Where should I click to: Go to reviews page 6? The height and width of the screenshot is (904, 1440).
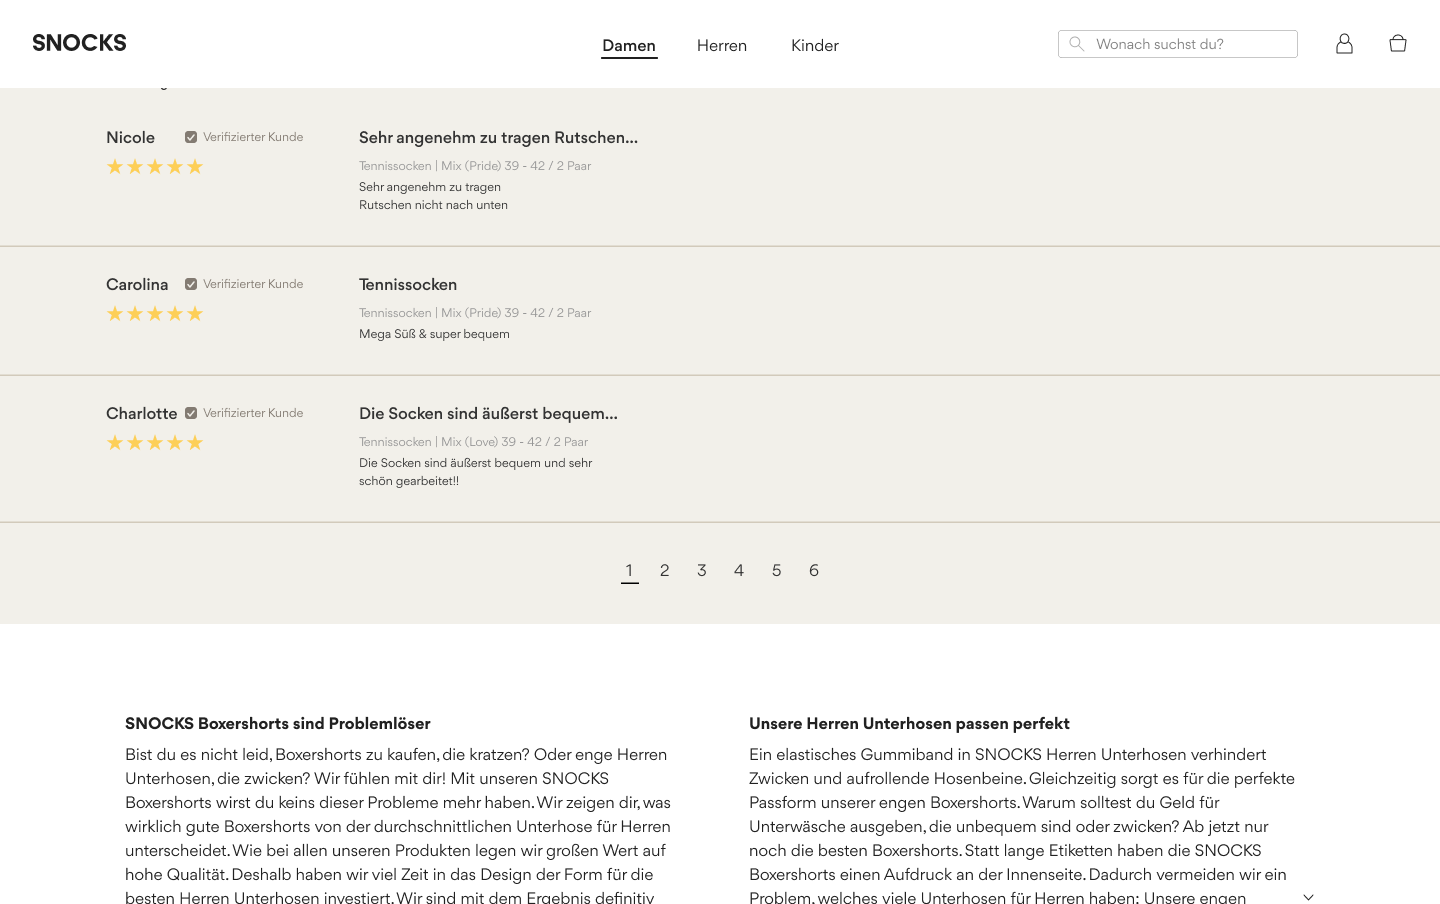(814, 570)
